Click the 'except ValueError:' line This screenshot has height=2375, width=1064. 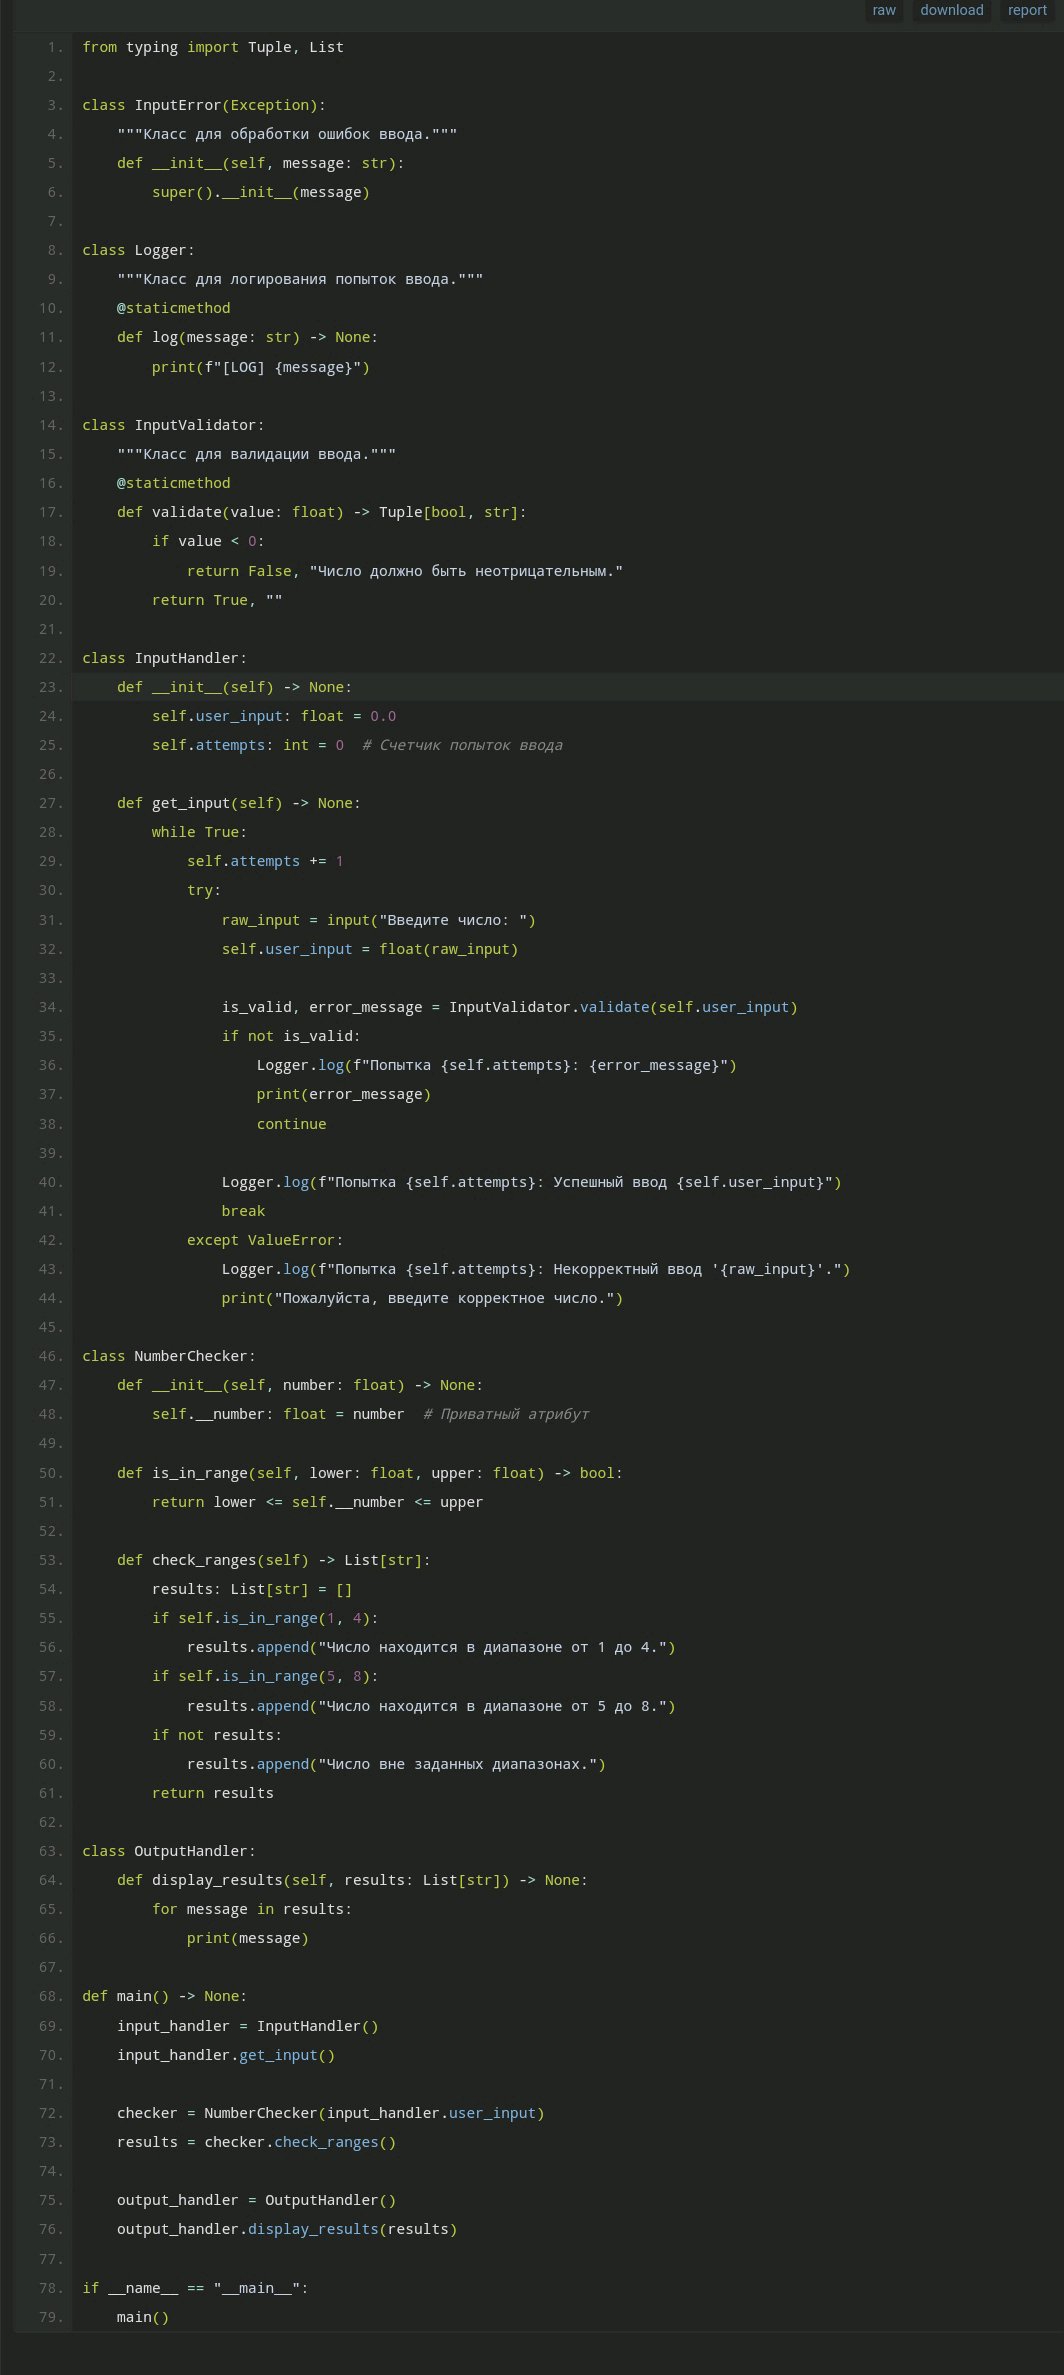pos(264,1240)
